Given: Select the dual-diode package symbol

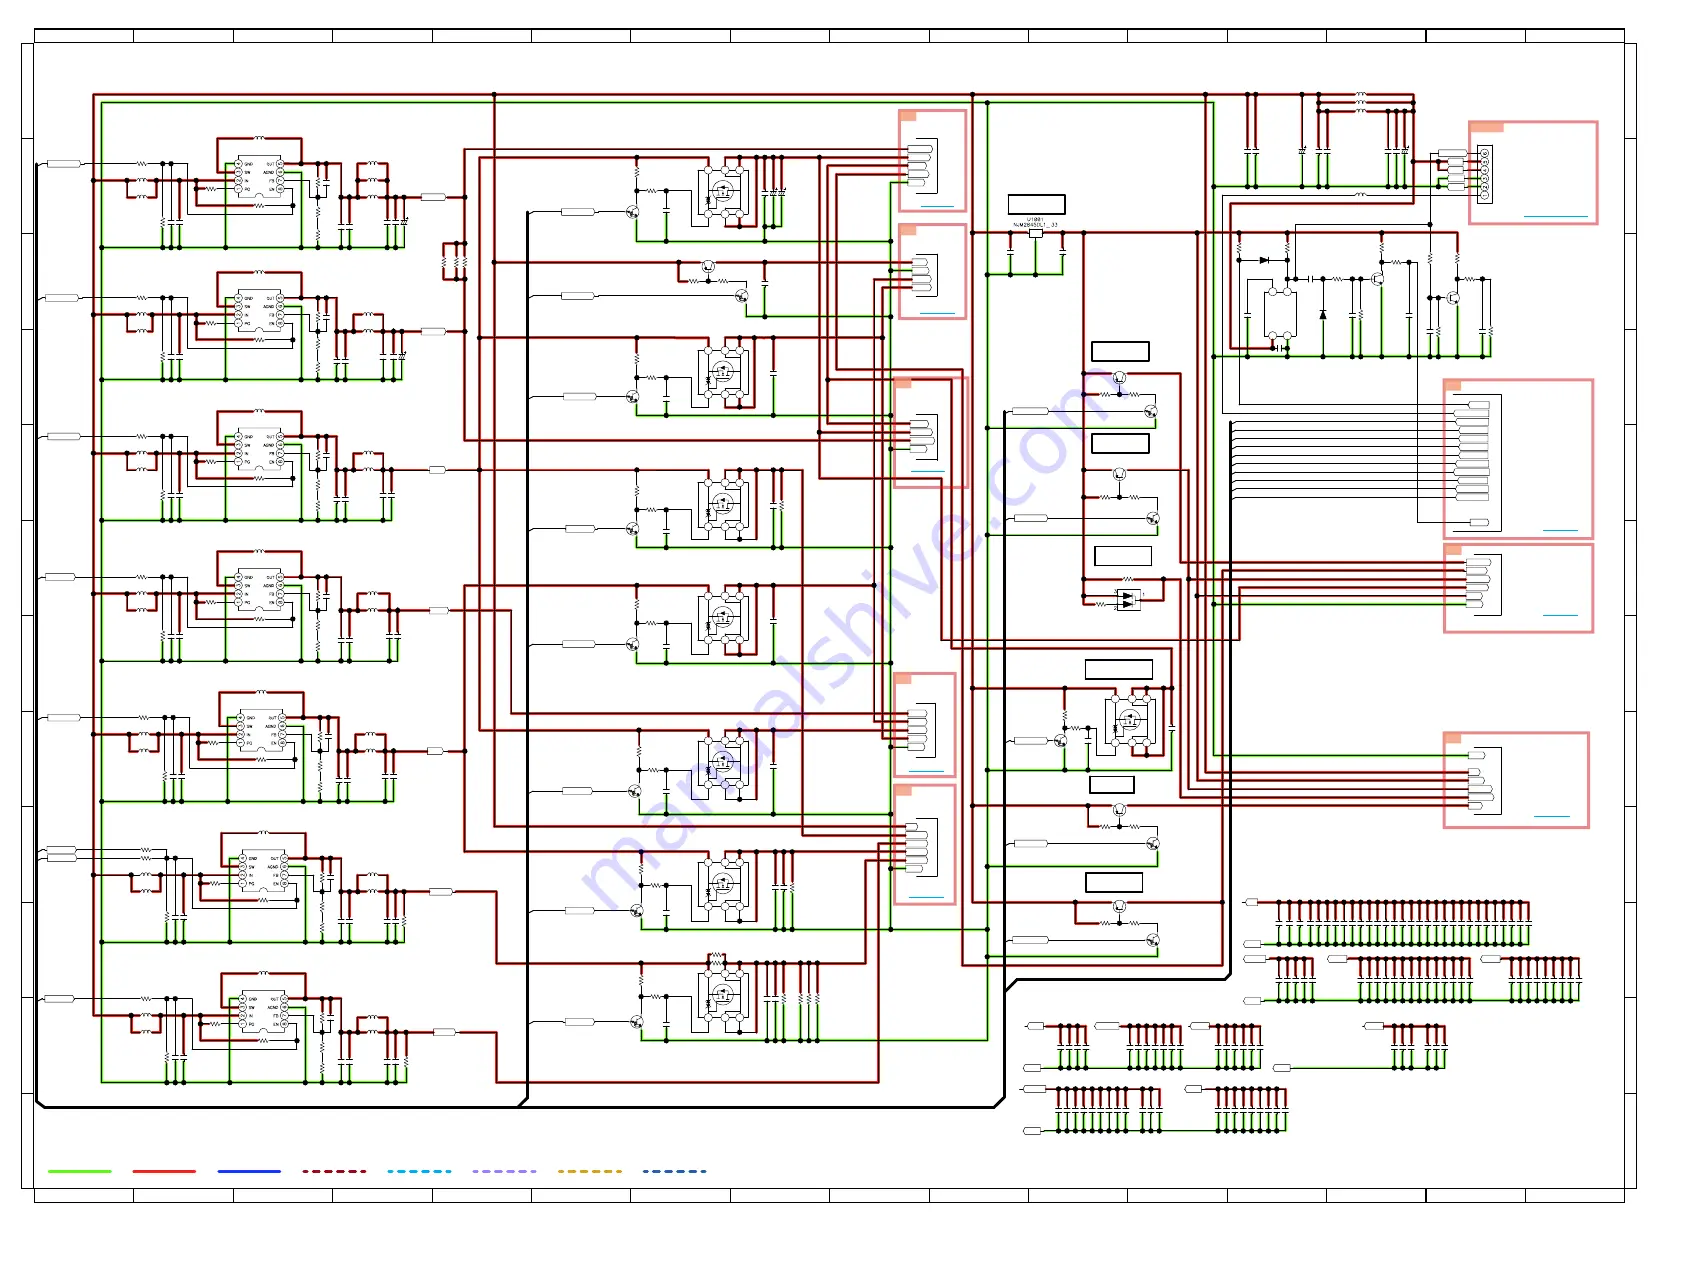Looking at the screenshot, I should (1128, 600).
